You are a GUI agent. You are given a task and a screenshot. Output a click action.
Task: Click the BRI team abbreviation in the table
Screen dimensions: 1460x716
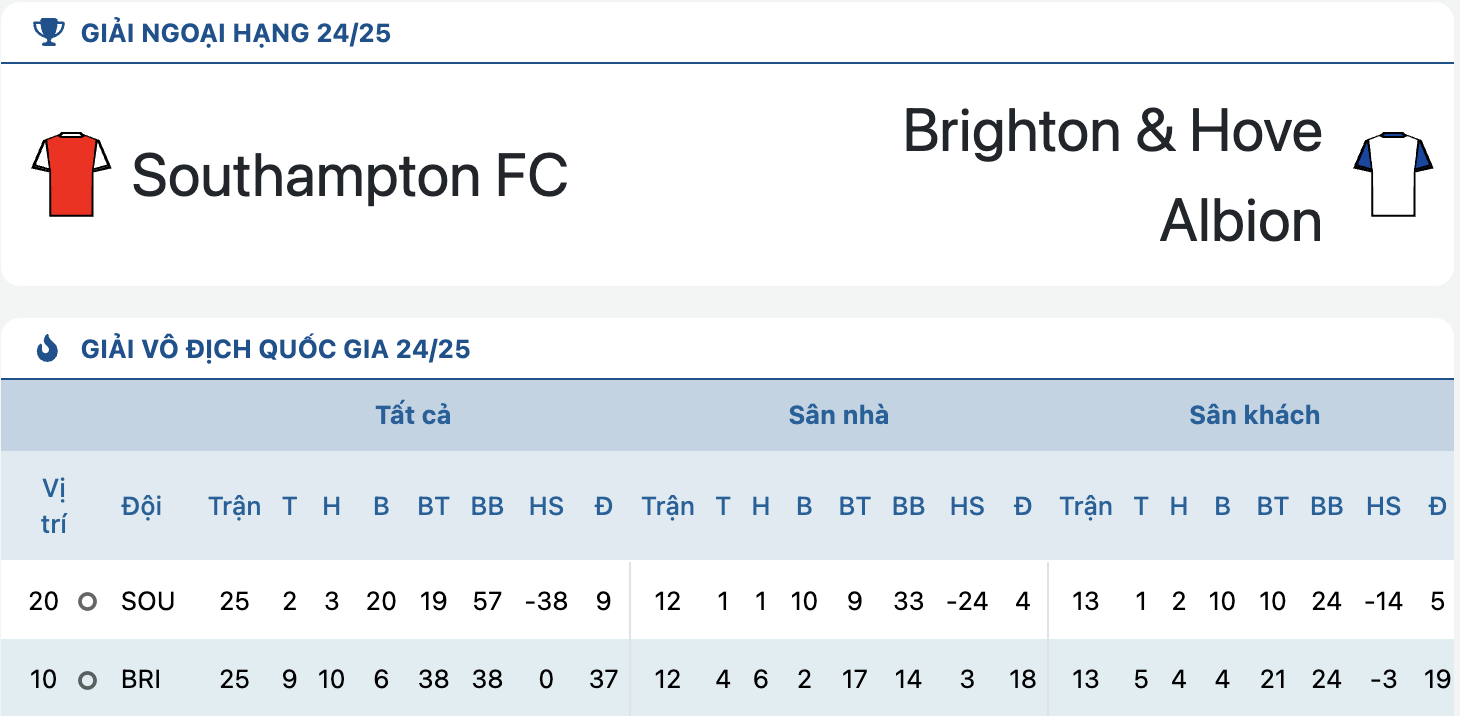[141, 680]
